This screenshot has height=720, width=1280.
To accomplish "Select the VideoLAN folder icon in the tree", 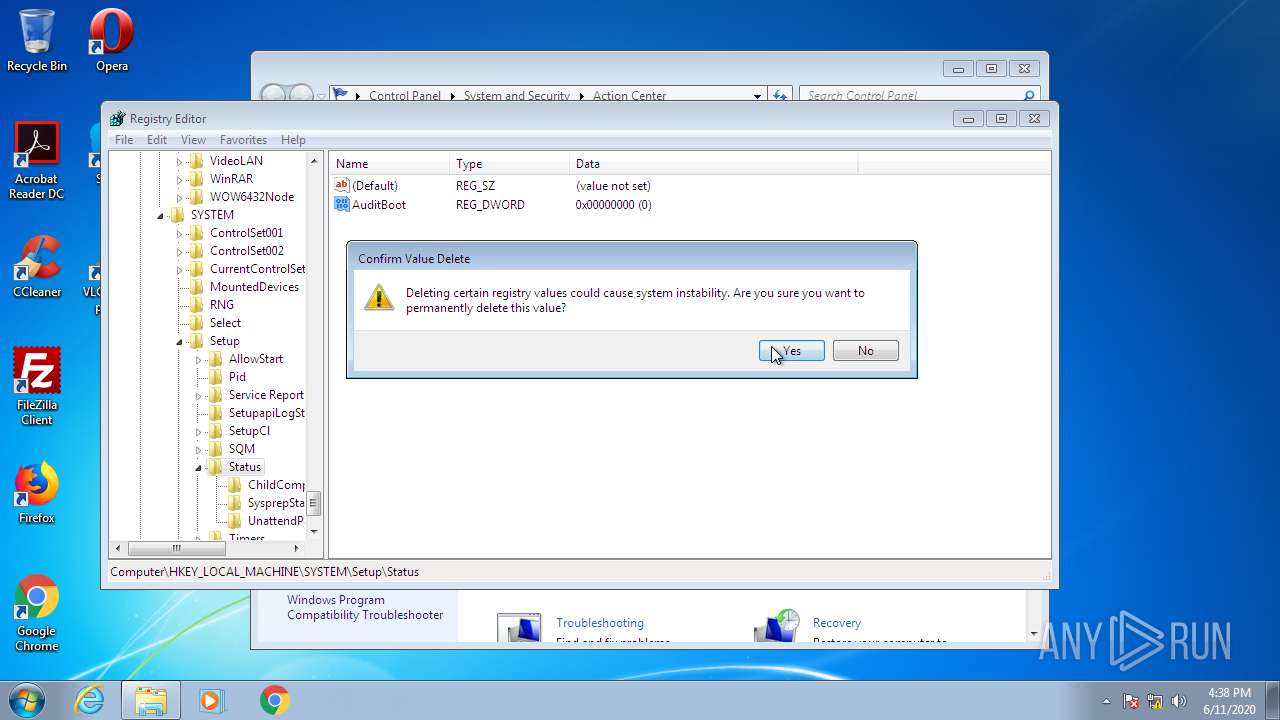I will click(x=196, y=161).
